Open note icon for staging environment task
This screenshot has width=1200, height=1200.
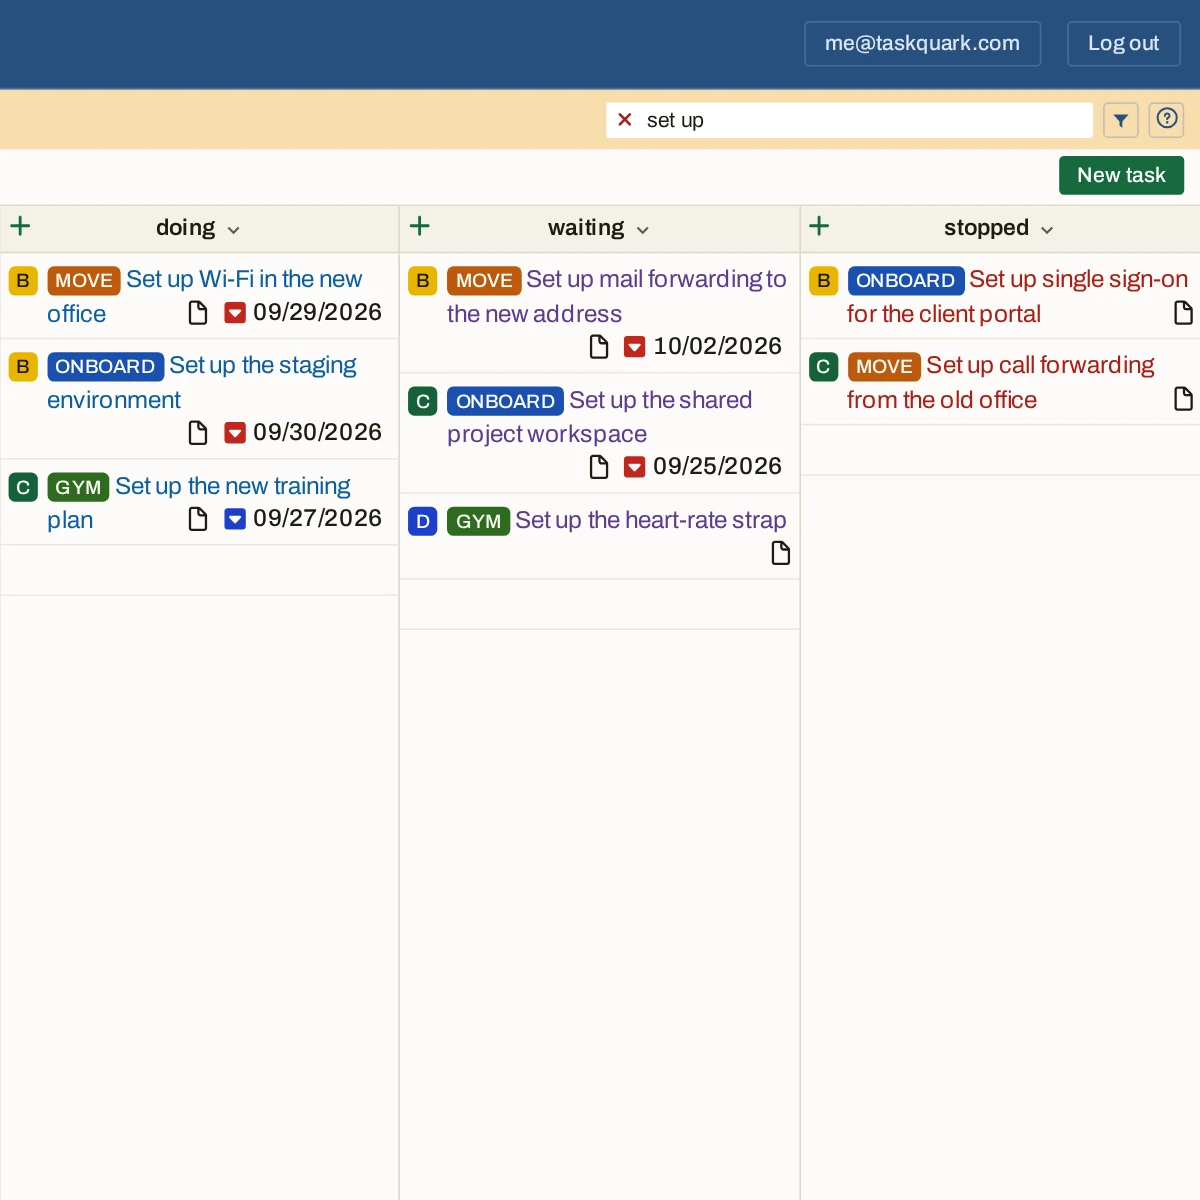[x=198, y=433]
